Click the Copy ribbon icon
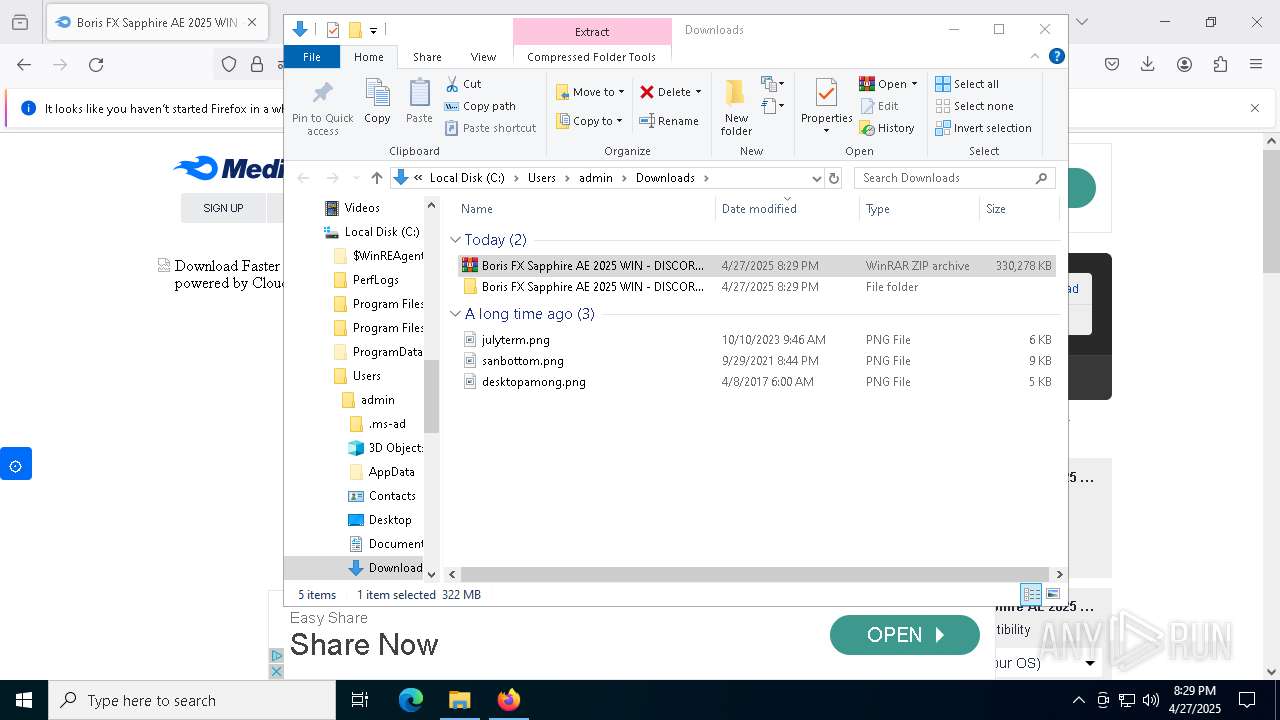This screenshot has width=1280, height=720. tap(377, 101)
